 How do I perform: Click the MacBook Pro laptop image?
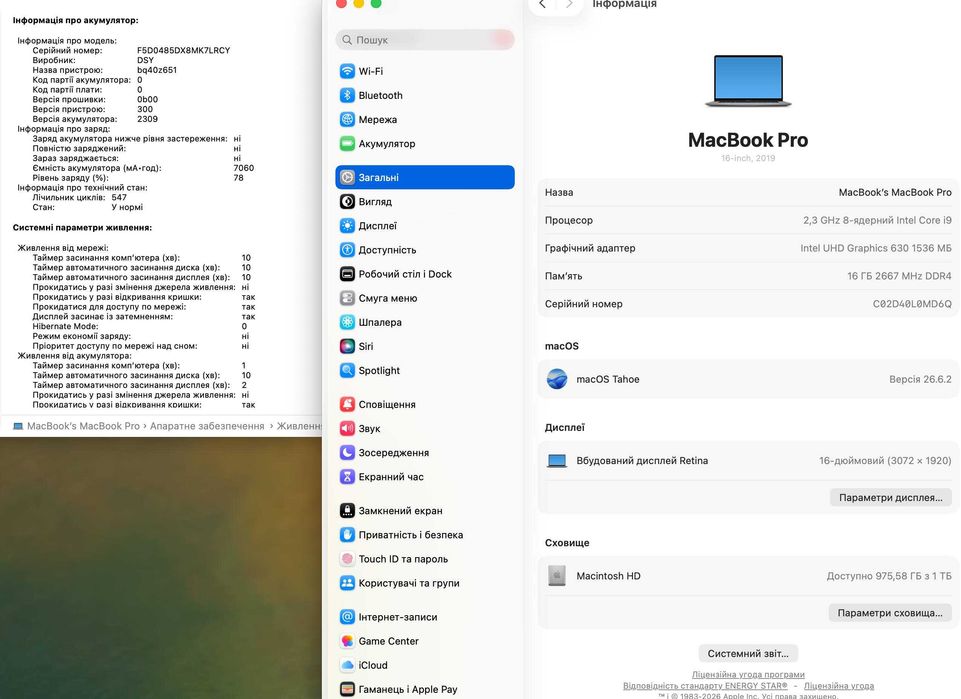click(748, 81)
